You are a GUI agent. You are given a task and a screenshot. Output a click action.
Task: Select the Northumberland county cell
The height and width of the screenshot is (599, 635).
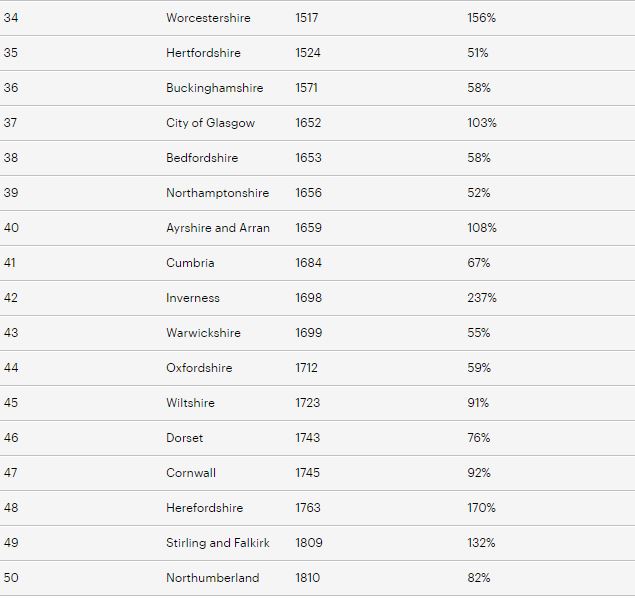213,578
